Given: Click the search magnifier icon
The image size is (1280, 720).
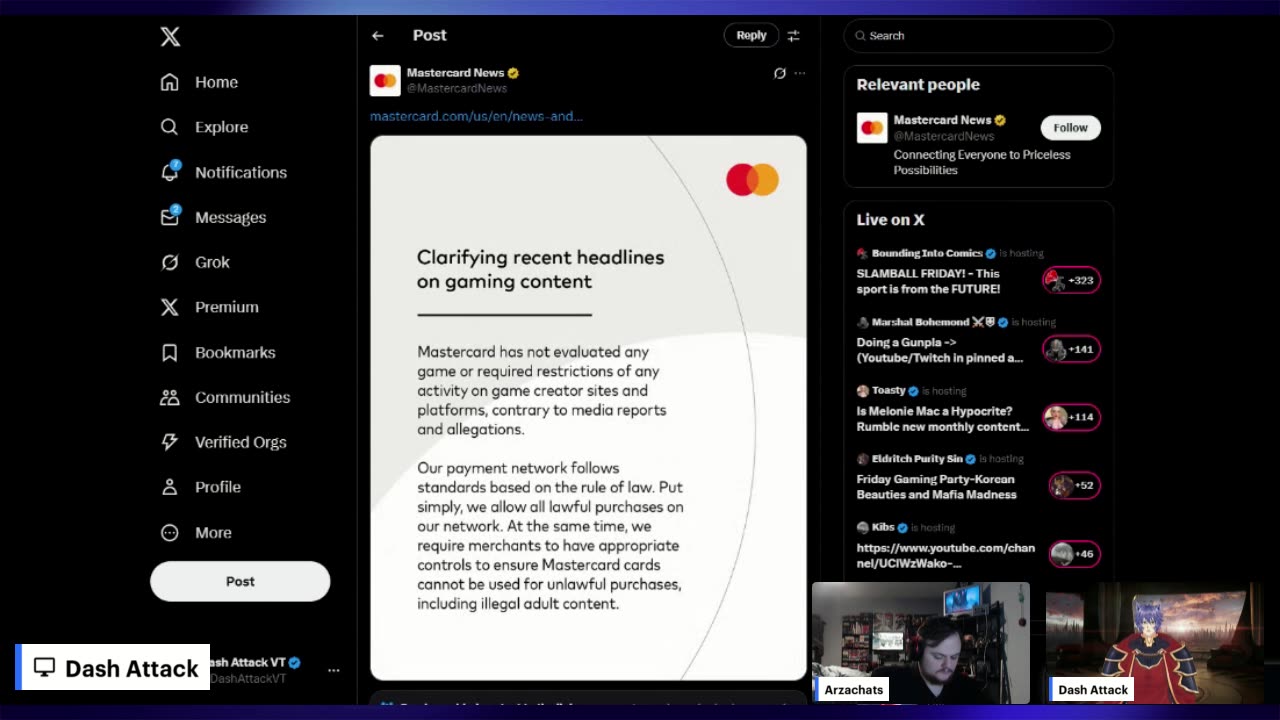Looking at the screenshot, I should tap(860, 36).
